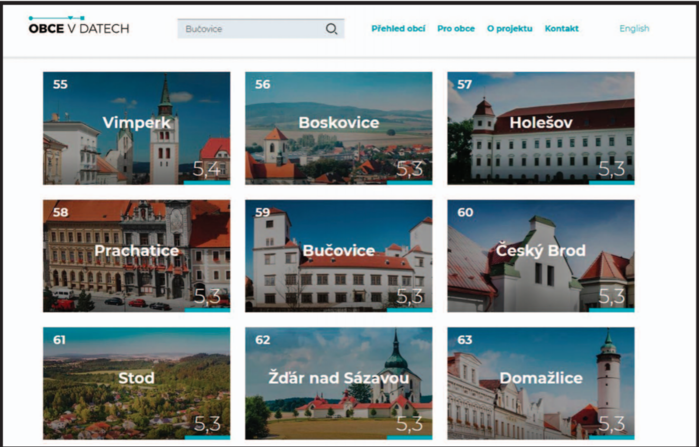Select the Žďár nad Sázavou card

coord(338,383)
